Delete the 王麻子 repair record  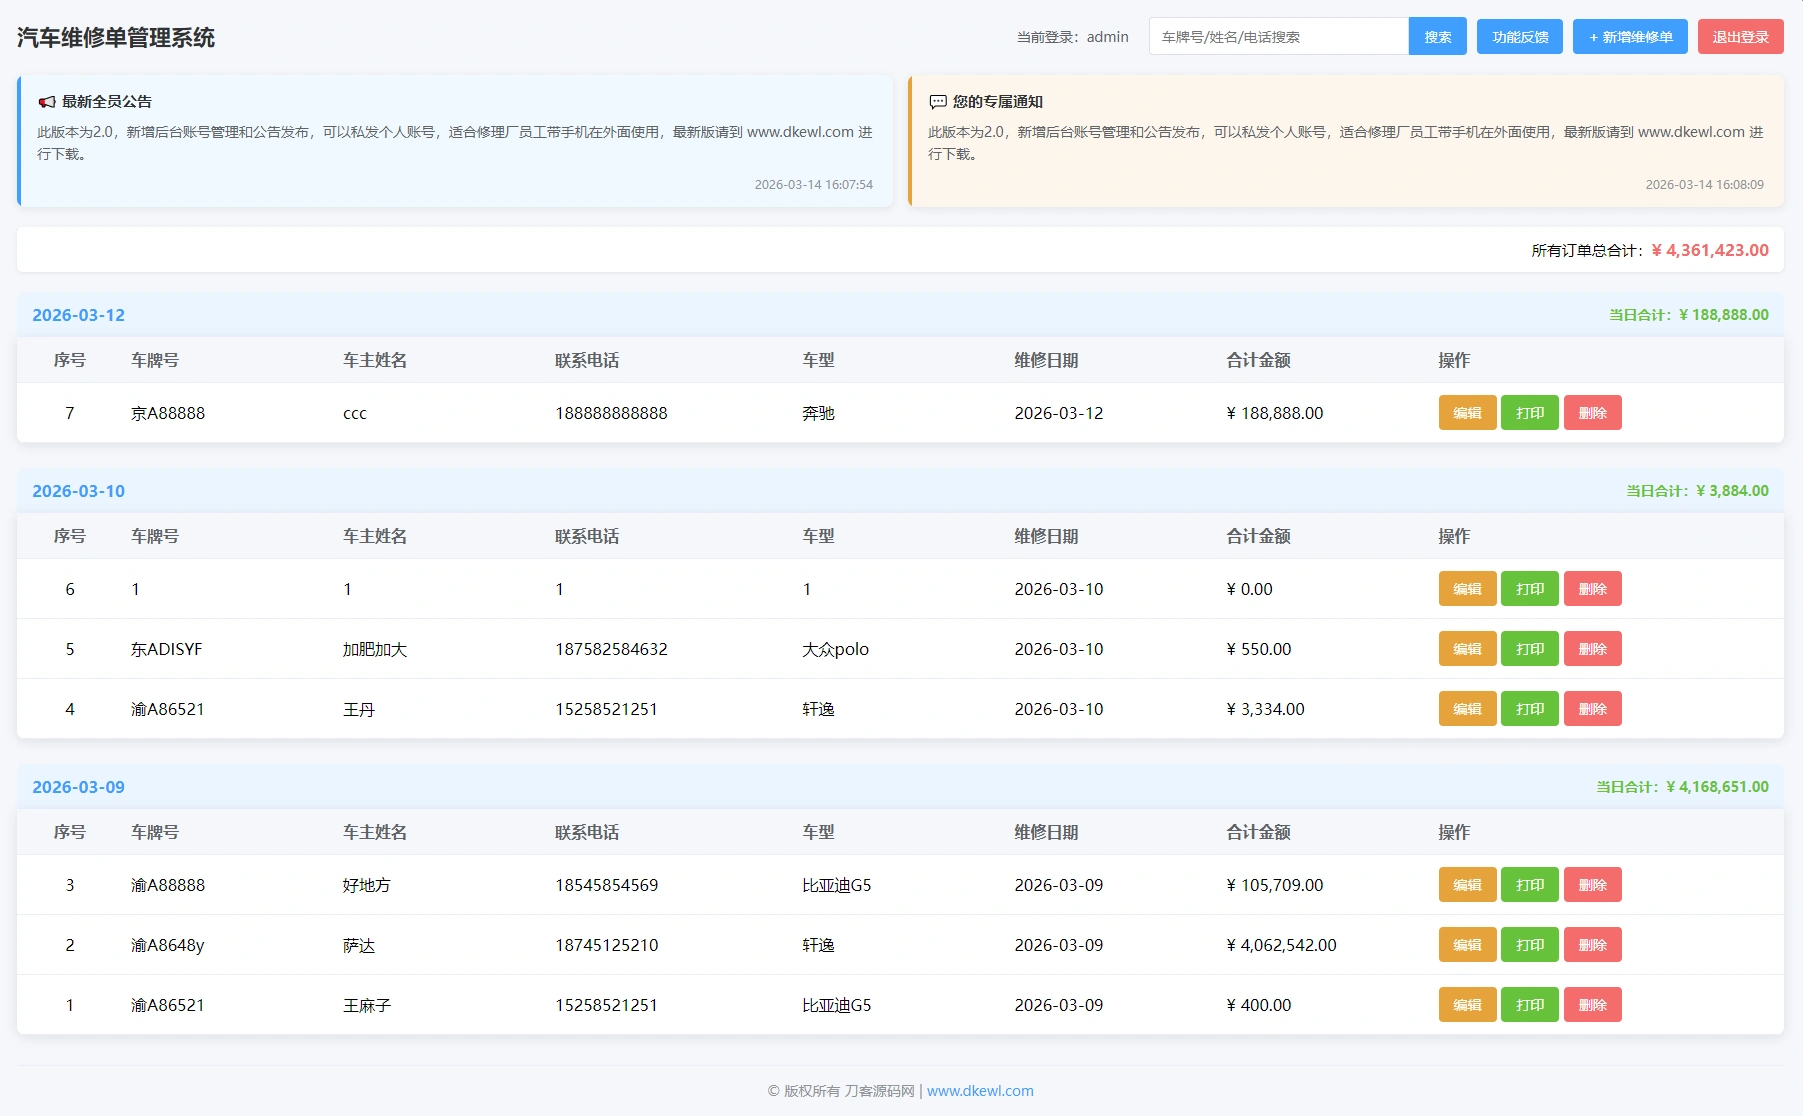[x=1592, y=1004]
